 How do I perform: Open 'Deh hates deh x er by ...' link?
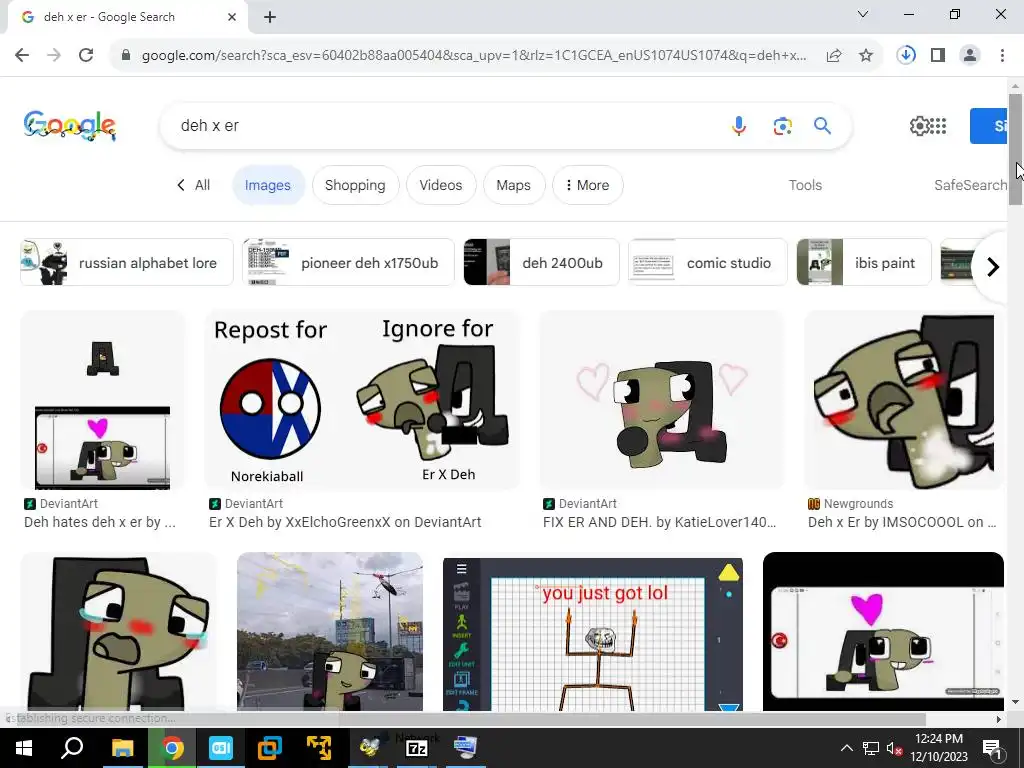coord(99,522)
